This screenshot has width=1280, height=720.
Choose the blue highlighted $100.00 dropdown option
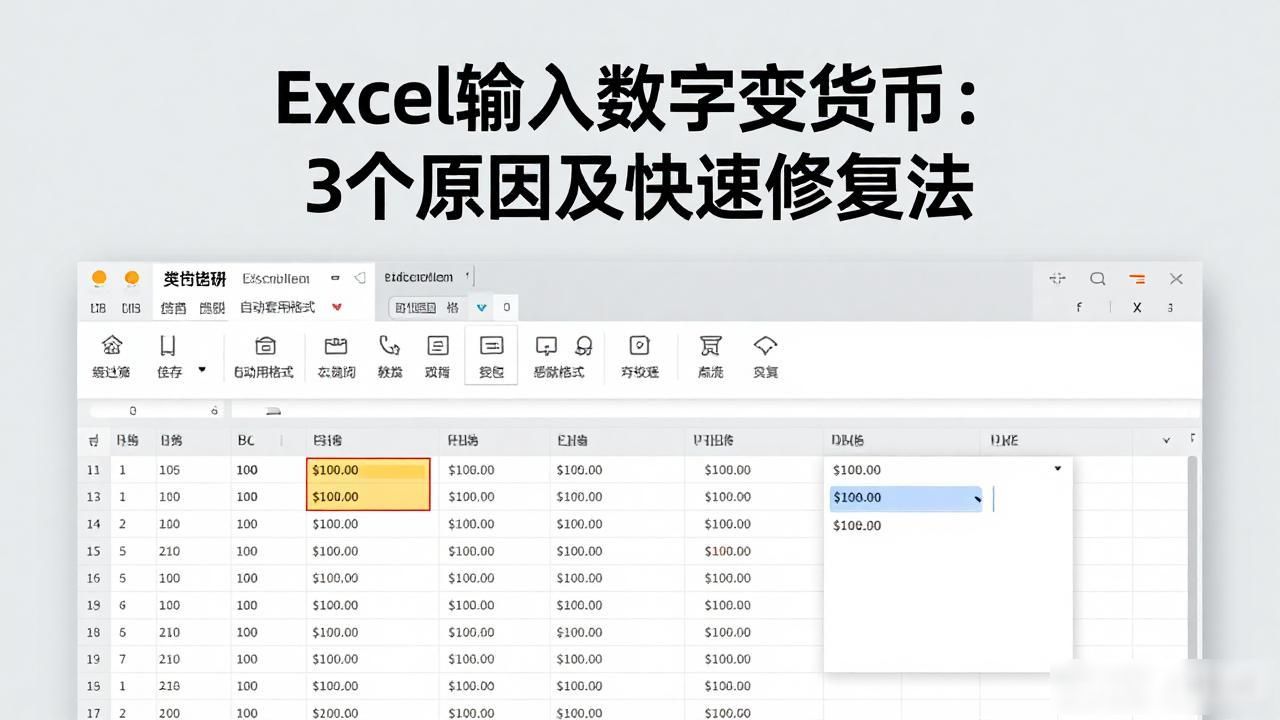click(x=906, y=498)
